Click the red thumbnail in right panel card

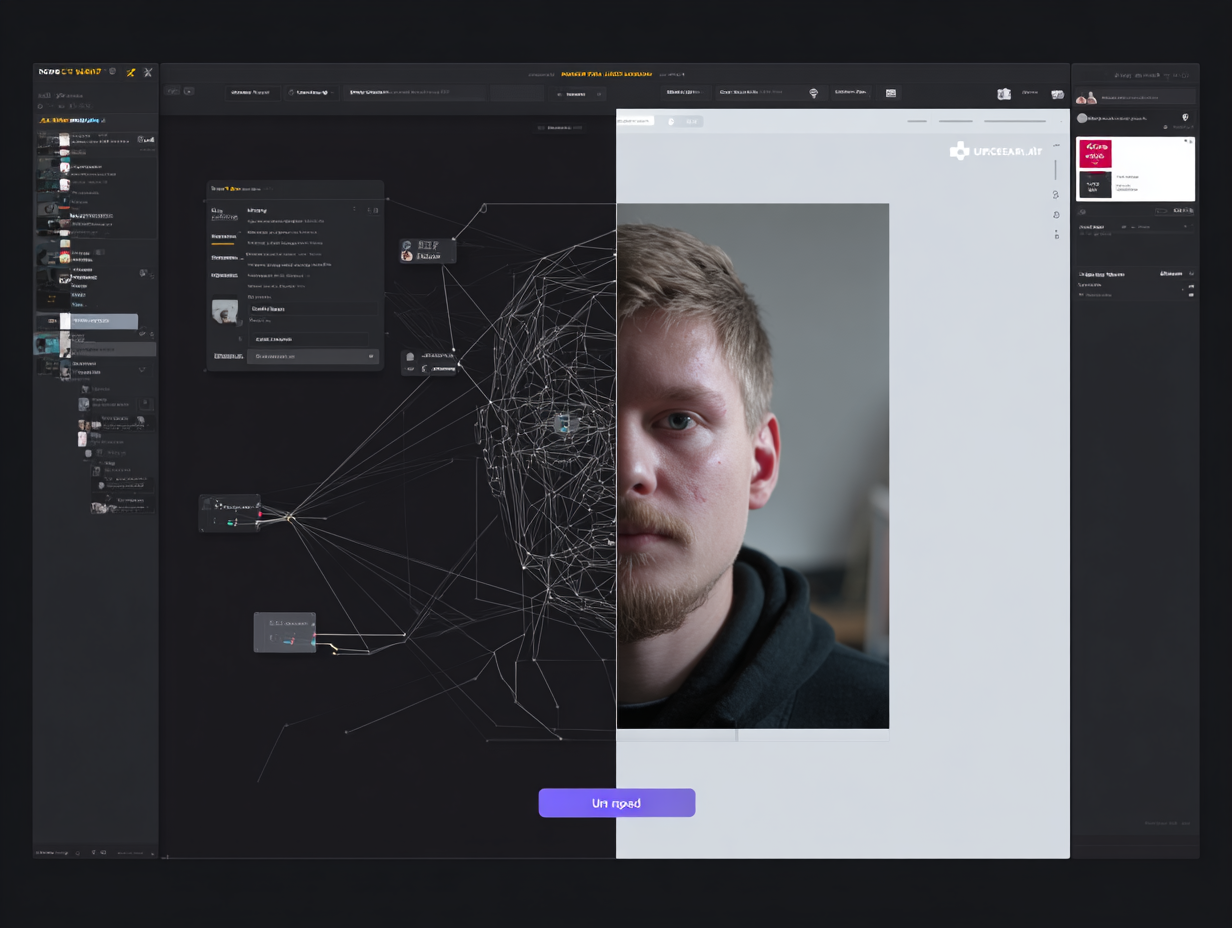pyautogui.click(x=1095, y=154)
